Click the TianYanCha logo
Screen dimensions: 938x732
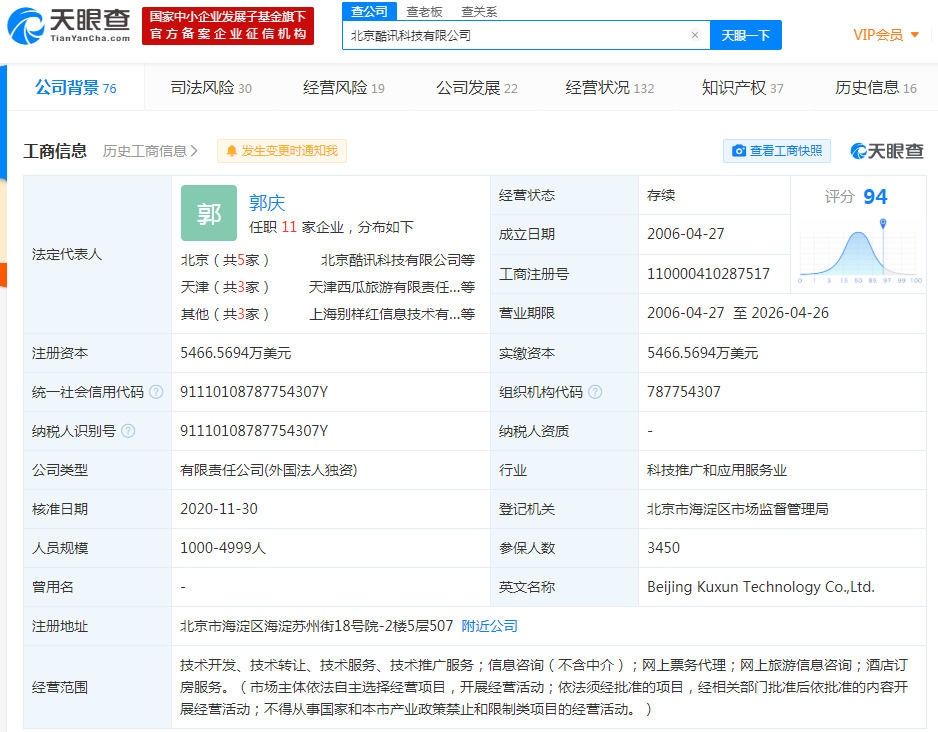coord(69,26)
